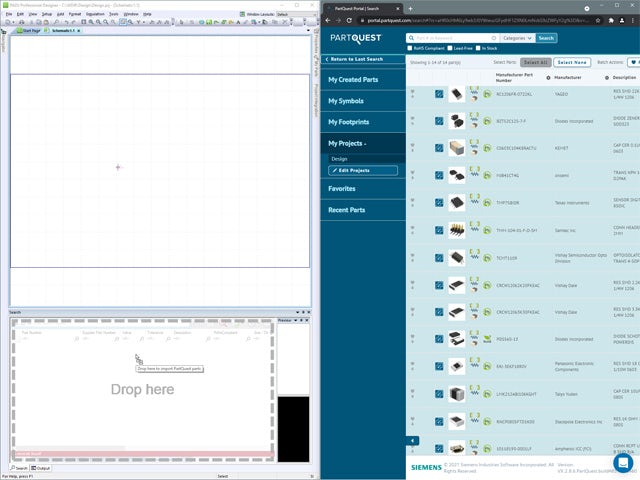Click the green download icon on YAGEO row

pos(487,94)
